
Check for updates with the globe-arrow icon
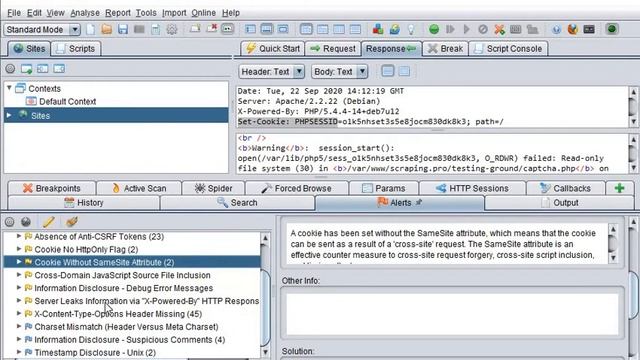click(x=394, y=29)
